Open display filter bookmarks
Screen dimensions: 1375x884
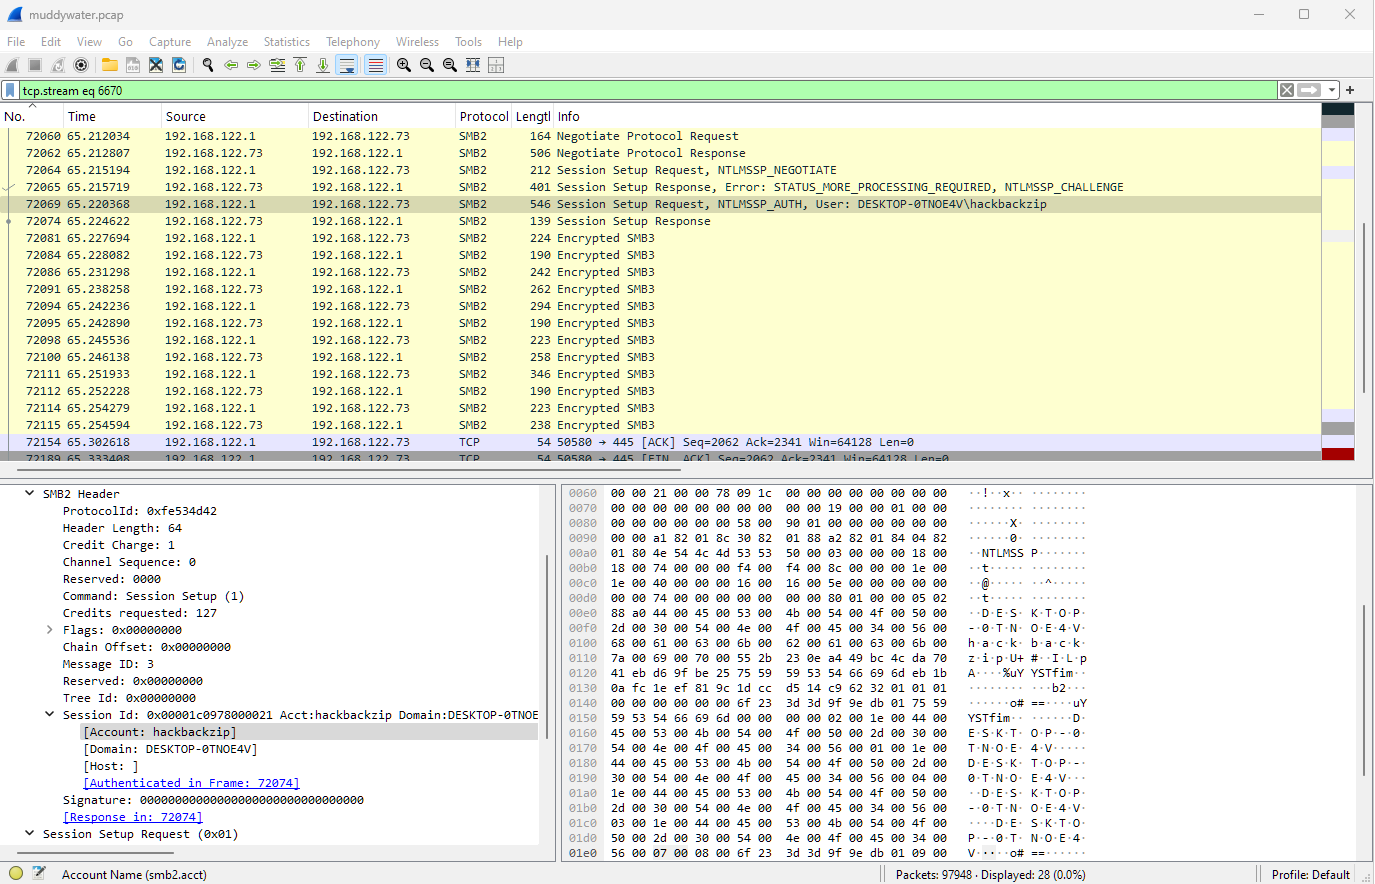10,90
